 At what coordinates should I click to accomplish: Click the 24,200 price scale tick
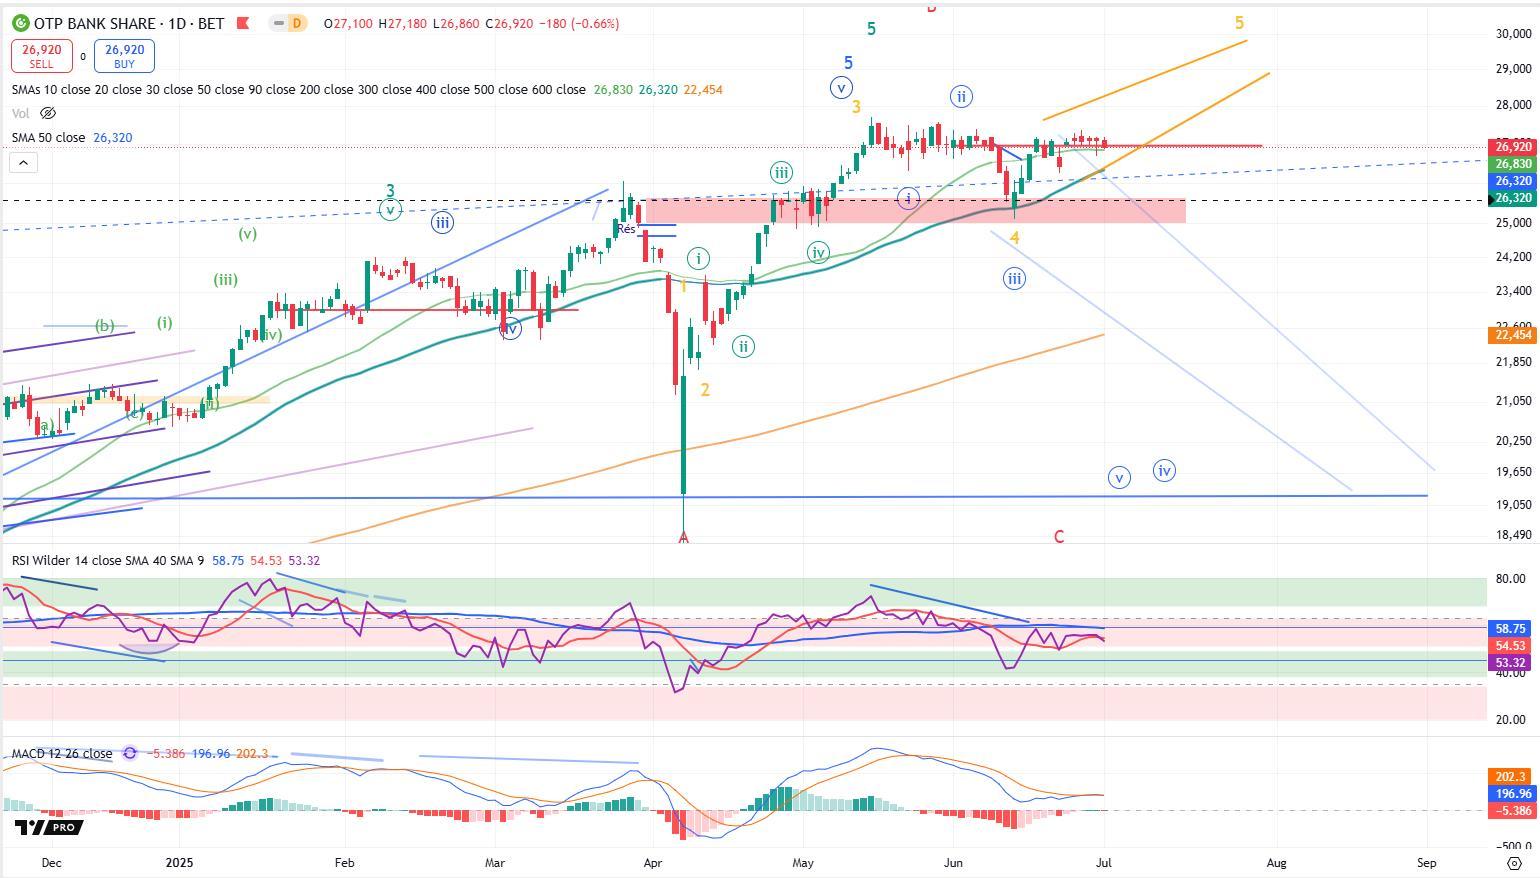pos(1514,257)
